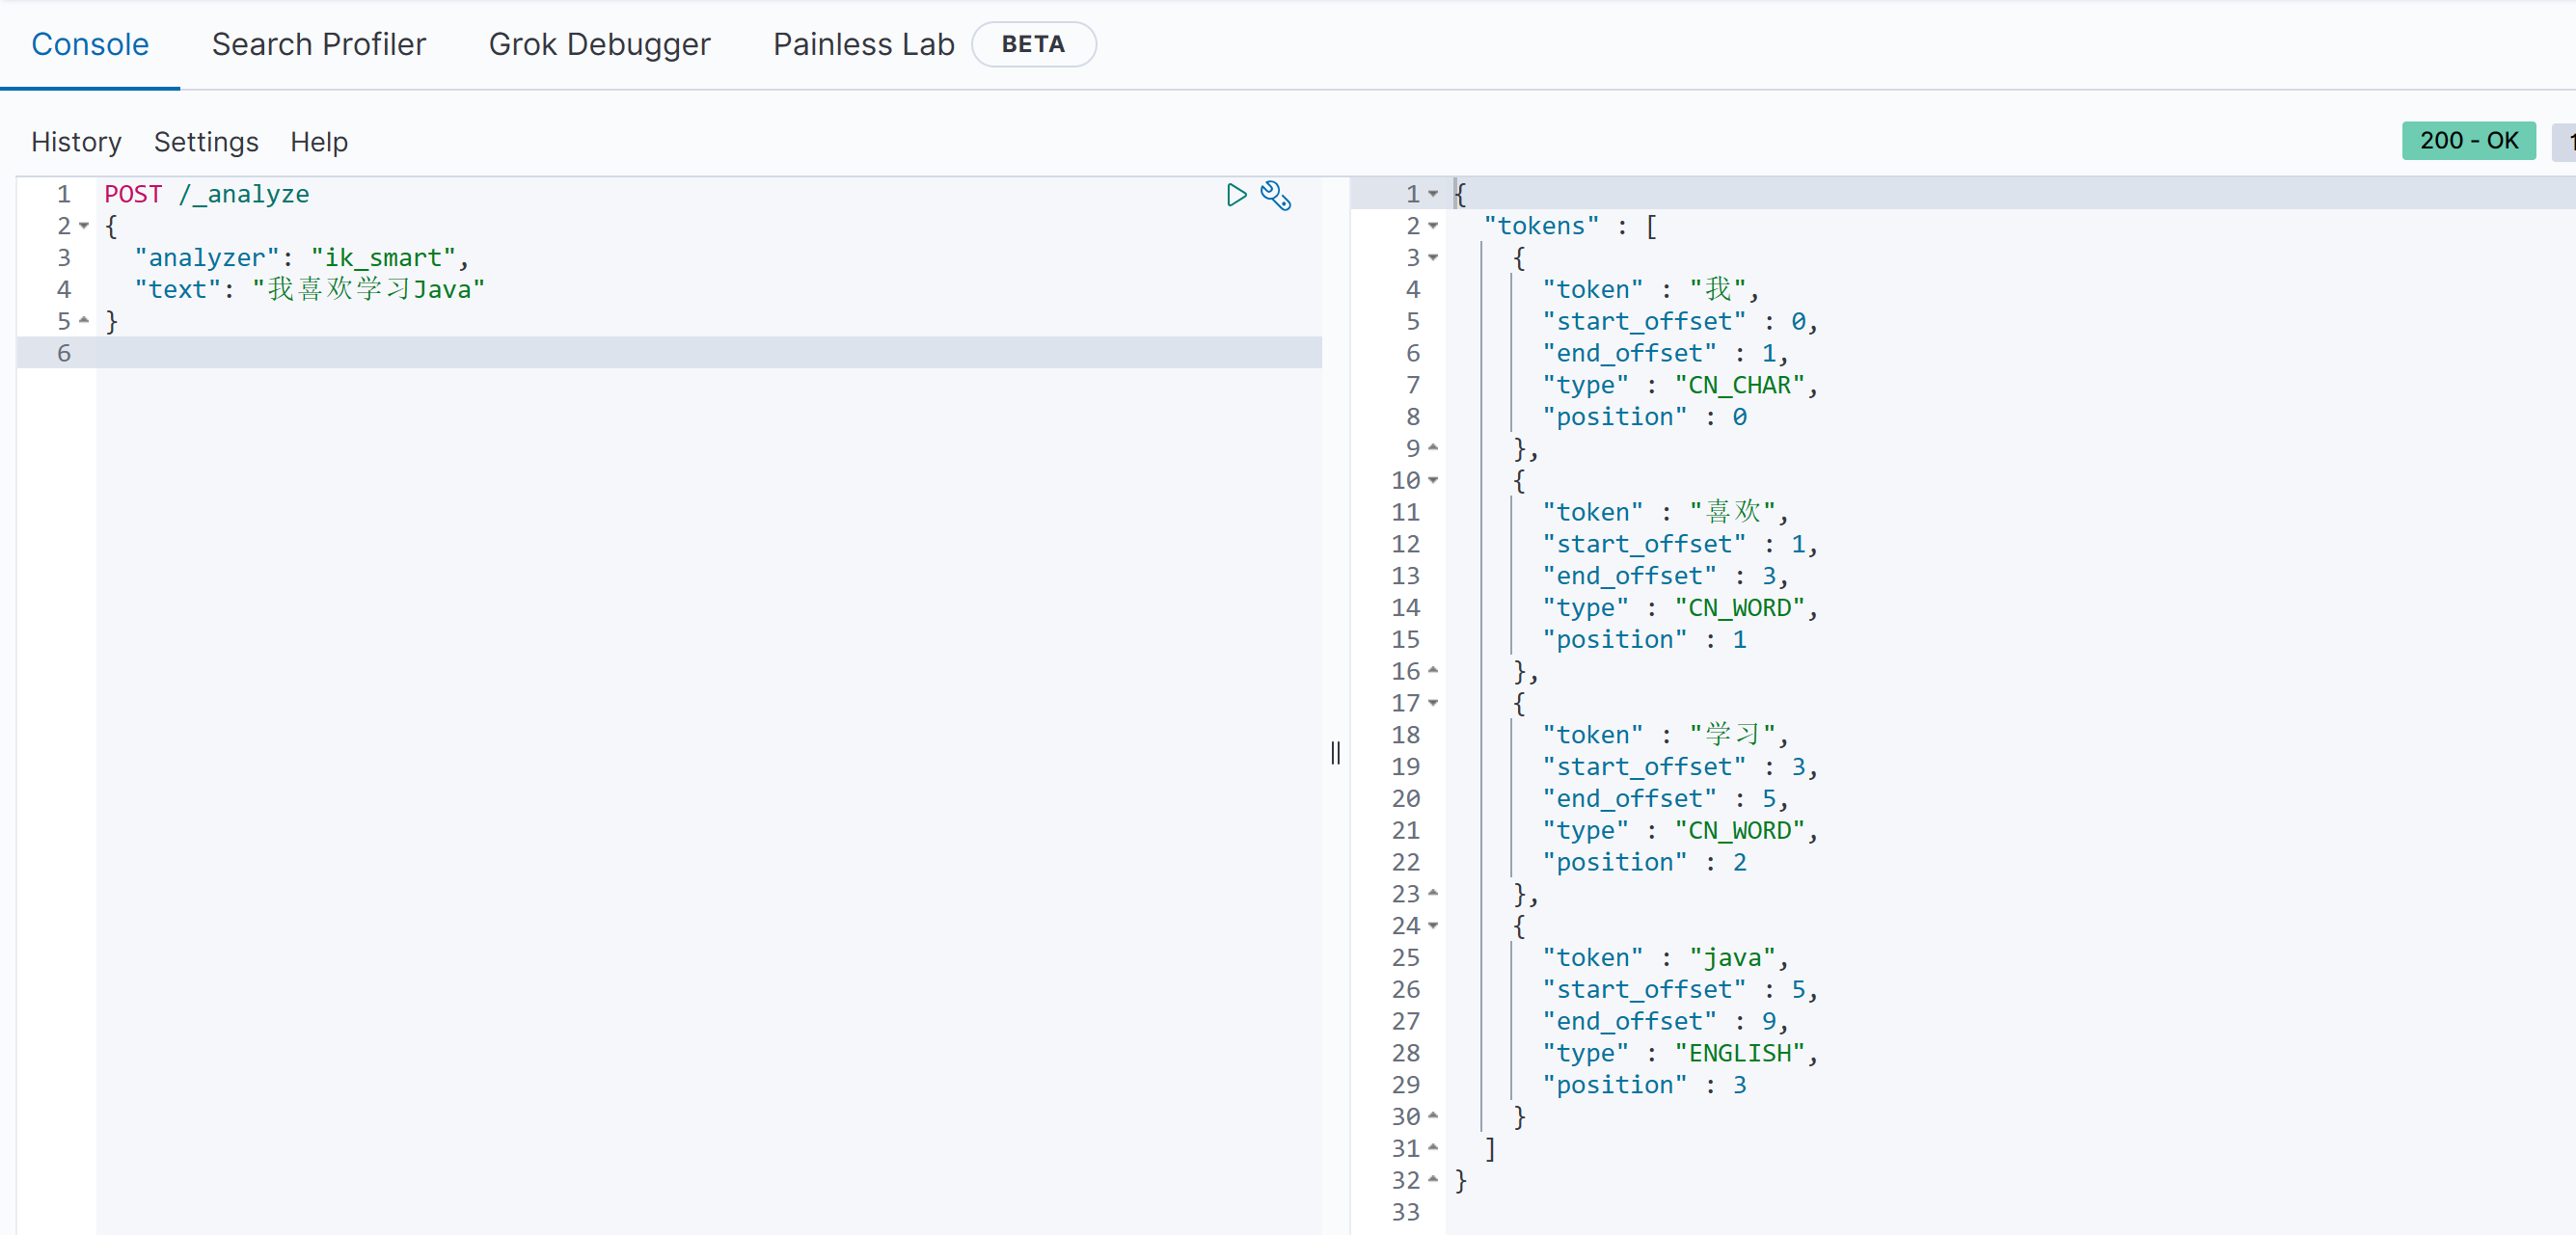Switch to the Search Profiler tab
Image resolution: width=2576 pixels, height=1235 pixels.
coord(318,44)
